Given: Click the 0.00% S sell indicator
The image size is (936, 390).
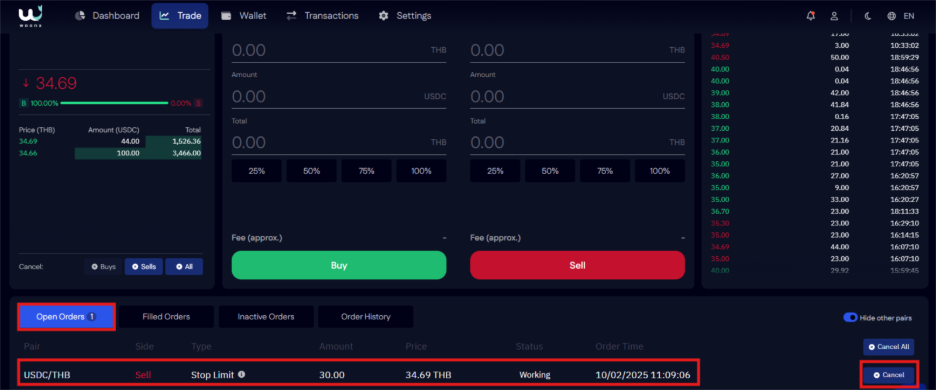Looking at the screenshot, I should 186,103.
